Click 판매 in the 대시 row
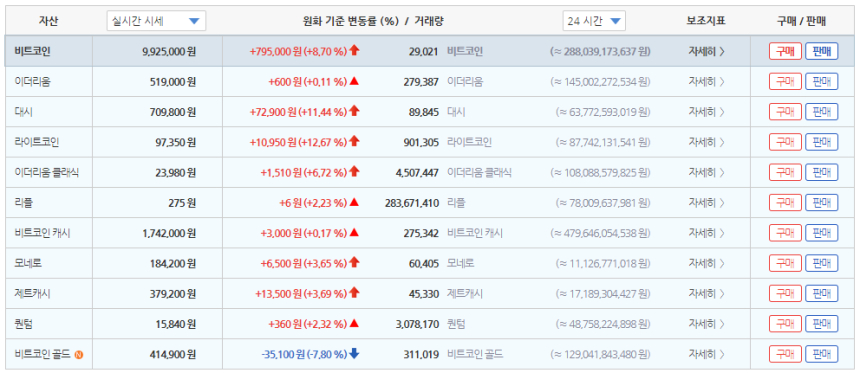 (822, 112)
